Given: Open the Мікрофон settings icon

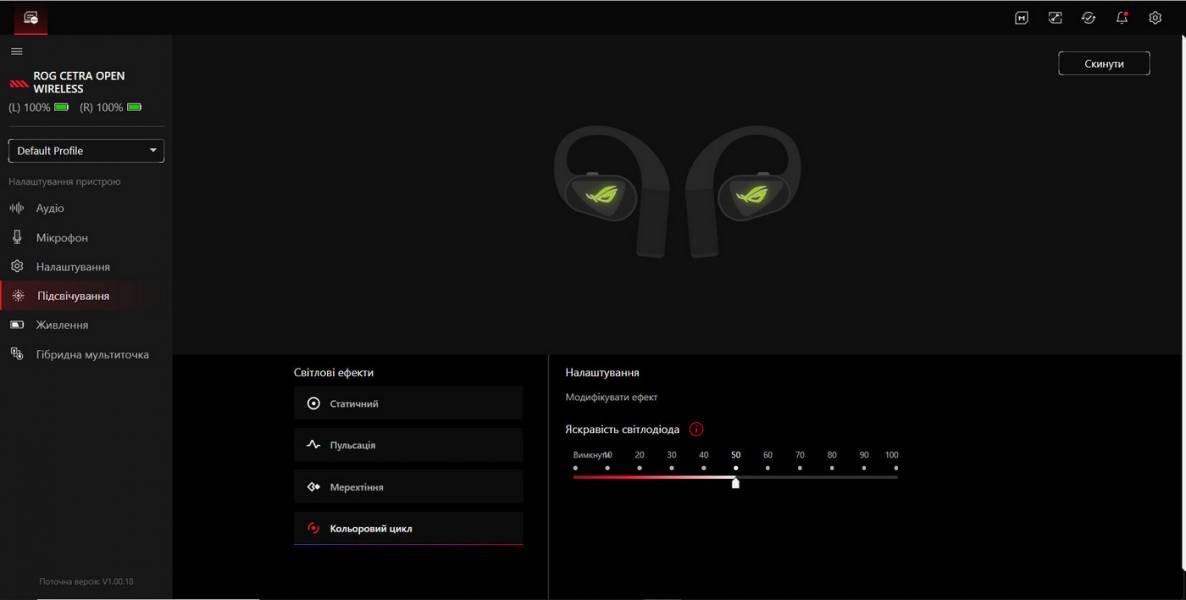Looking at the screenshot, I should point(17,237).
